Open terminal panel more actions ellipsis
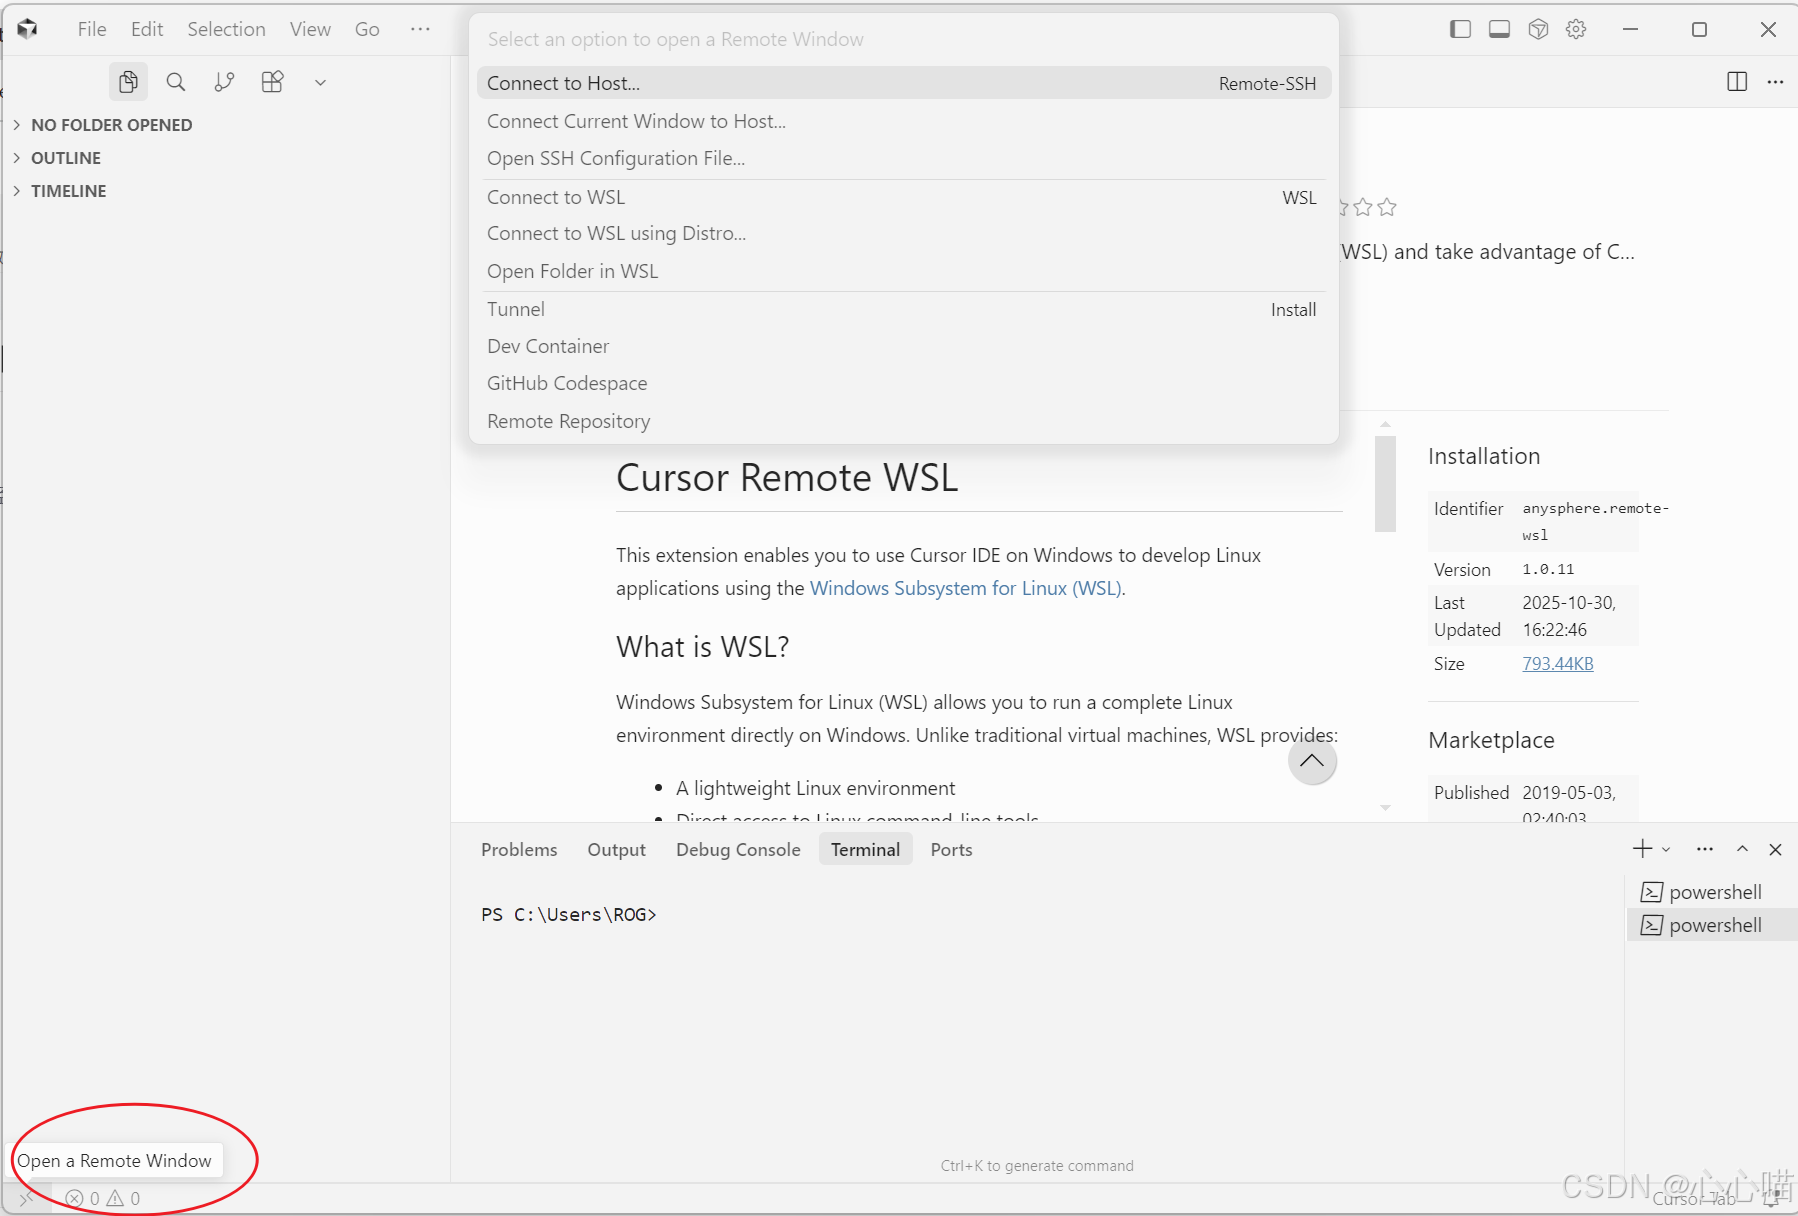 coord(1705,849)
